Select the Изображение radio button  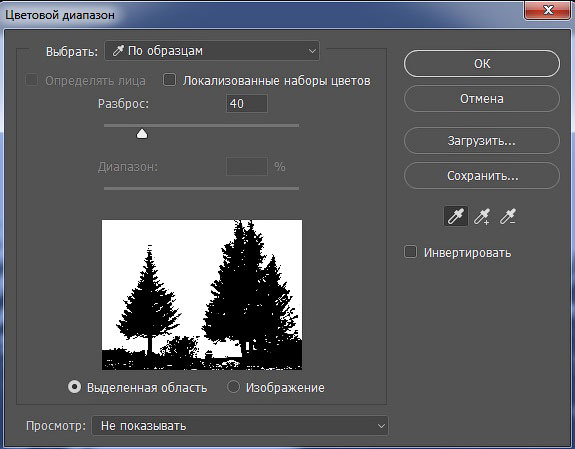[233, 387]
